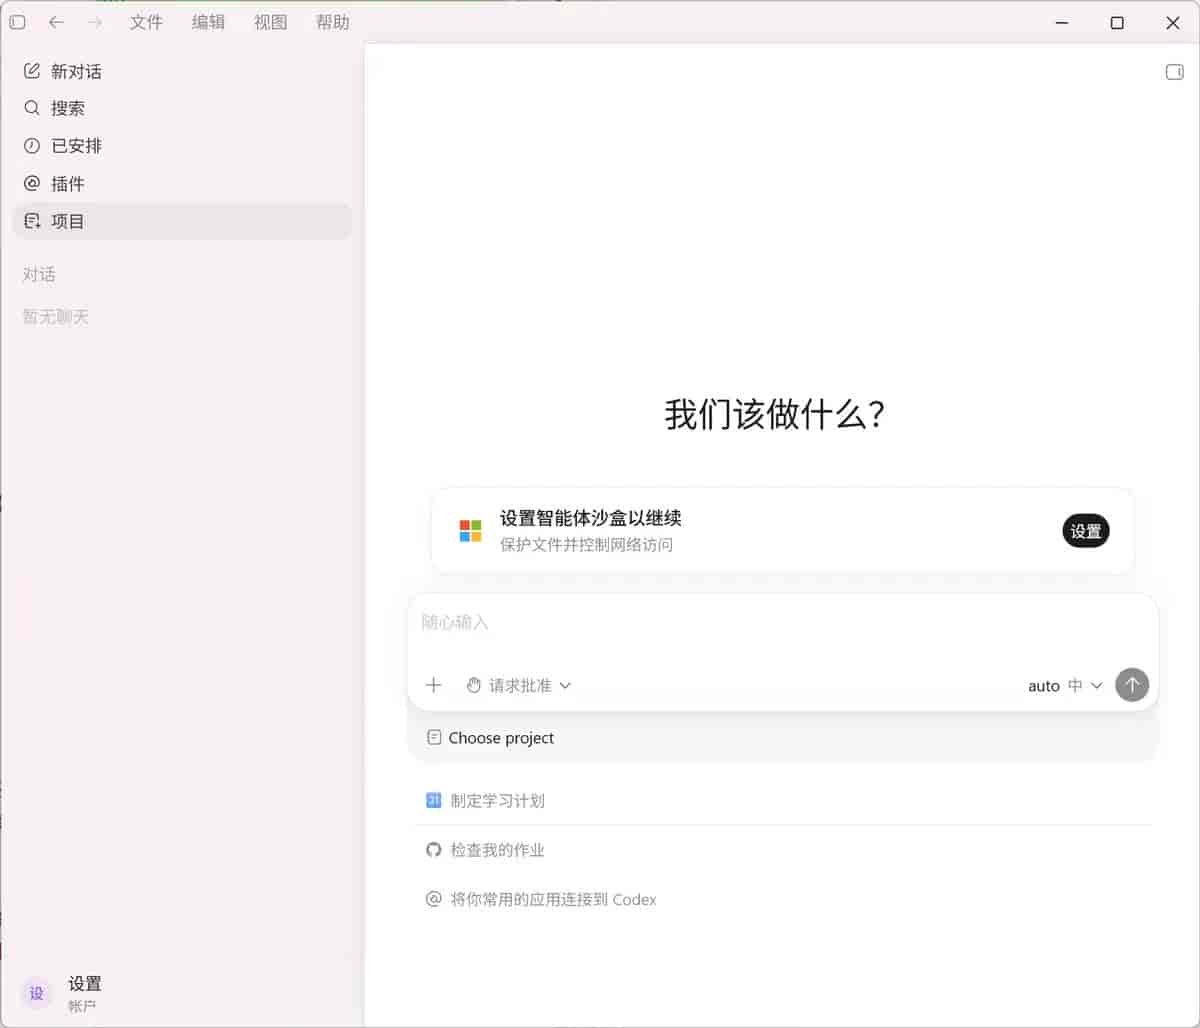Click the send arrow button

point(1132,685)
